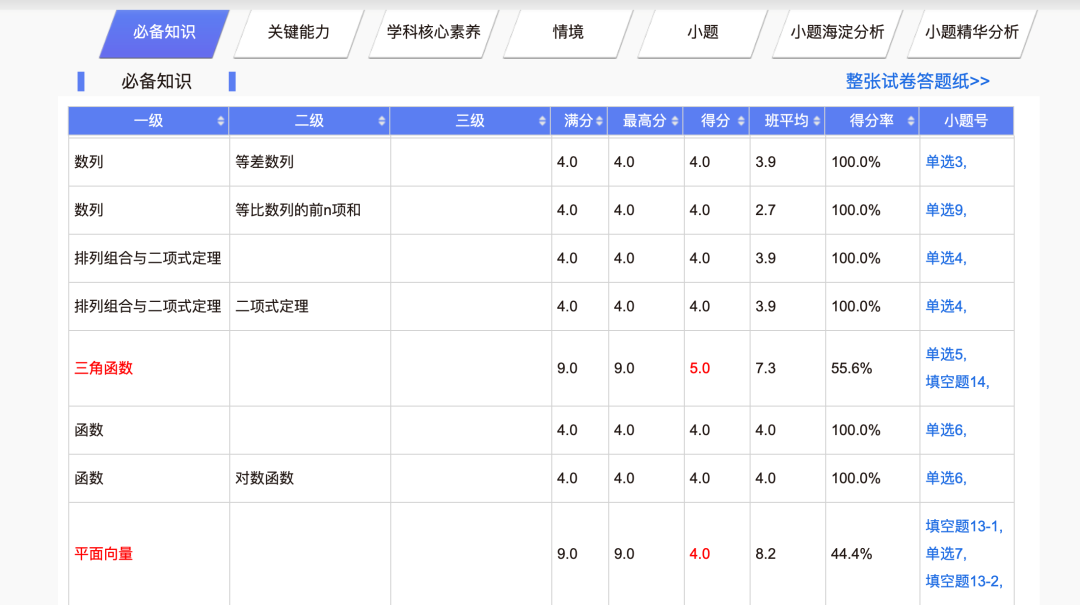Sort by the 最高分 column arrows
This screenshot has width=1080, height=605.
pos(675,121)
